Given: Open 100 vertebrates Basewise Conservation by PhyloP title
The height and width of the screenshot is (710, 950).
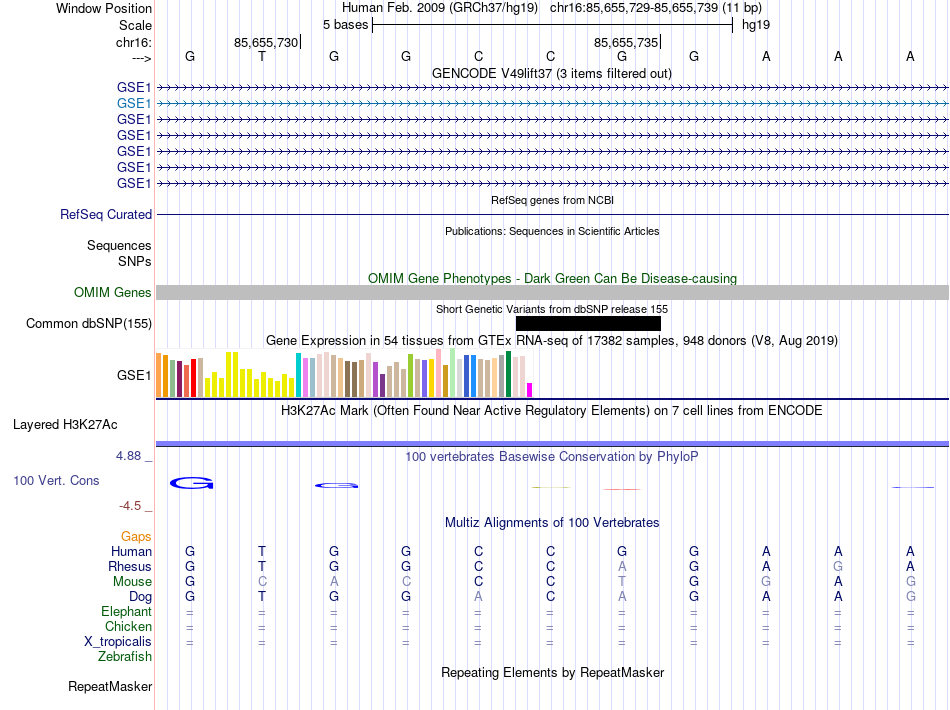Looking at the screenshot, I should (552, 456).
